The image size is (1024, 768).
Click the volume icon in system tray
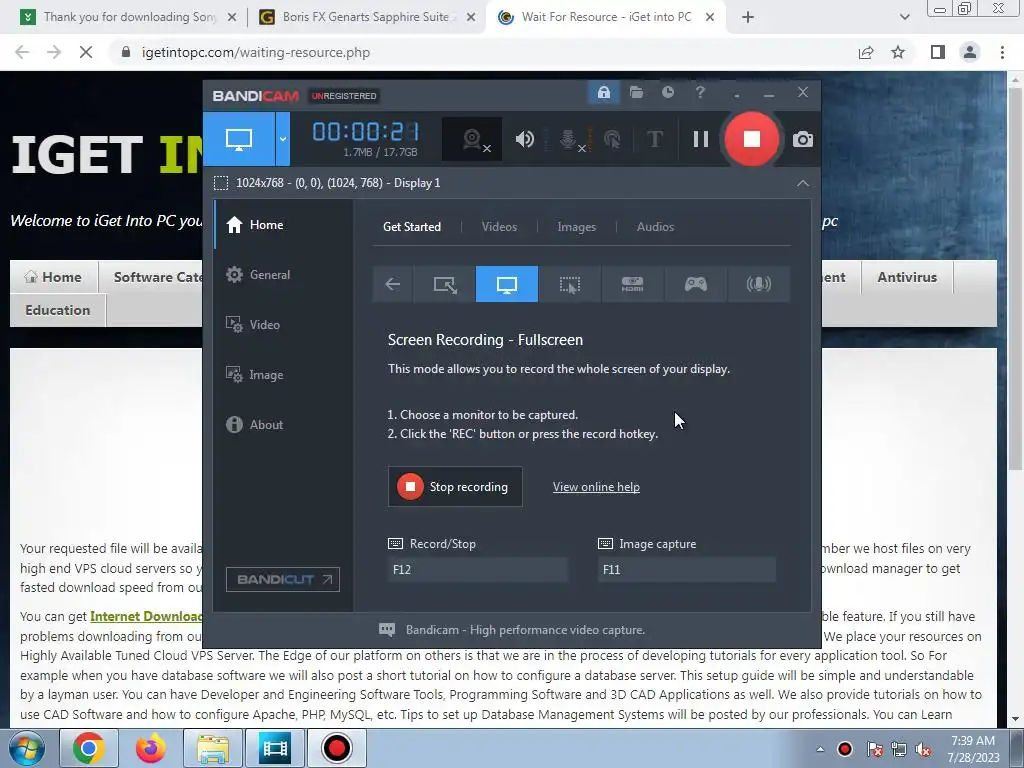point(923,749)
